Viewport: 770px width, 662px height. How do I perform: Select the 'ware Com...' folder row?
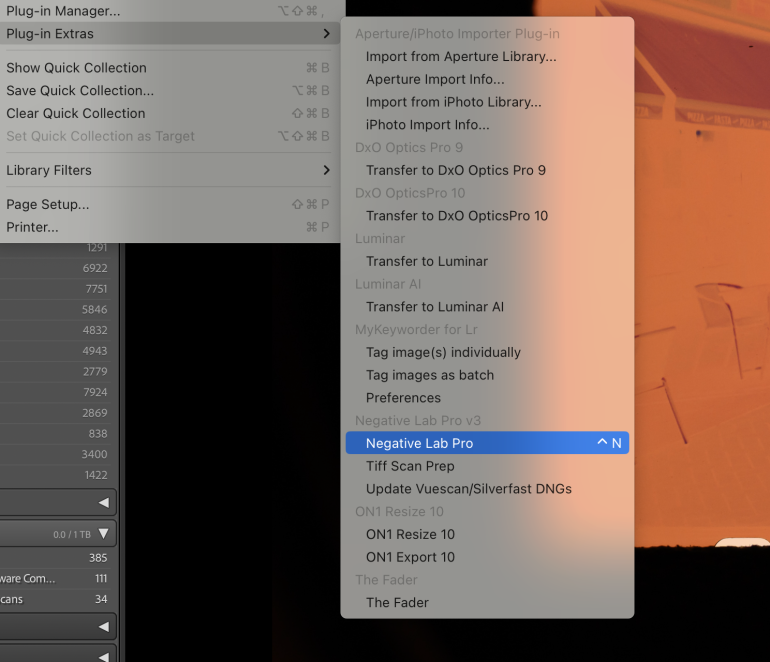click(x=55, y=579)
